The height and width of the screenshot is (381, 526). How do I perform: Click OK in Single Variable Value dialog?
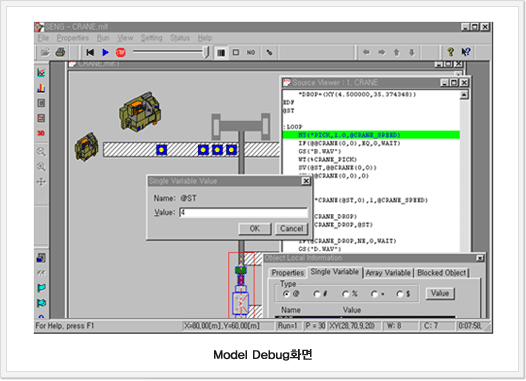(x=255, y=229)
